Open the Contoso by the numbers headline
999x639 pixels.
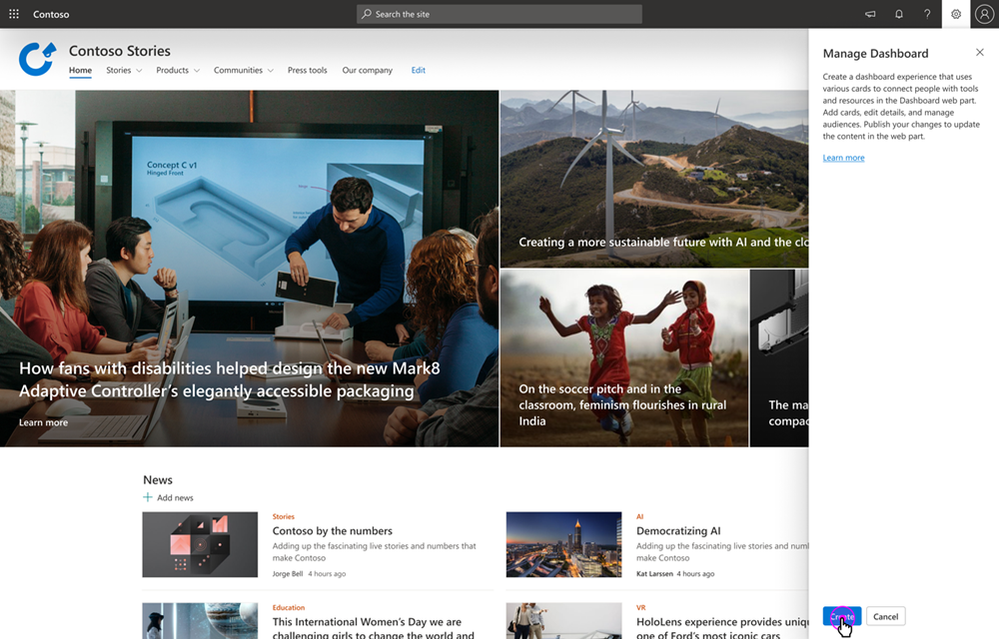click(333, 531)
